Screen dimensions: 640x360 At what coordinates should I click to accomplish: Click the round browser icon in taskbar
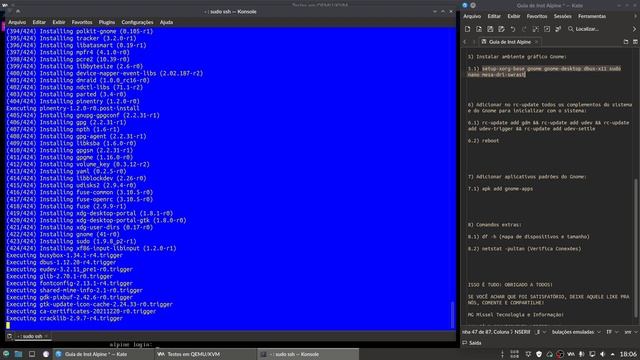(x=46, y=354)
